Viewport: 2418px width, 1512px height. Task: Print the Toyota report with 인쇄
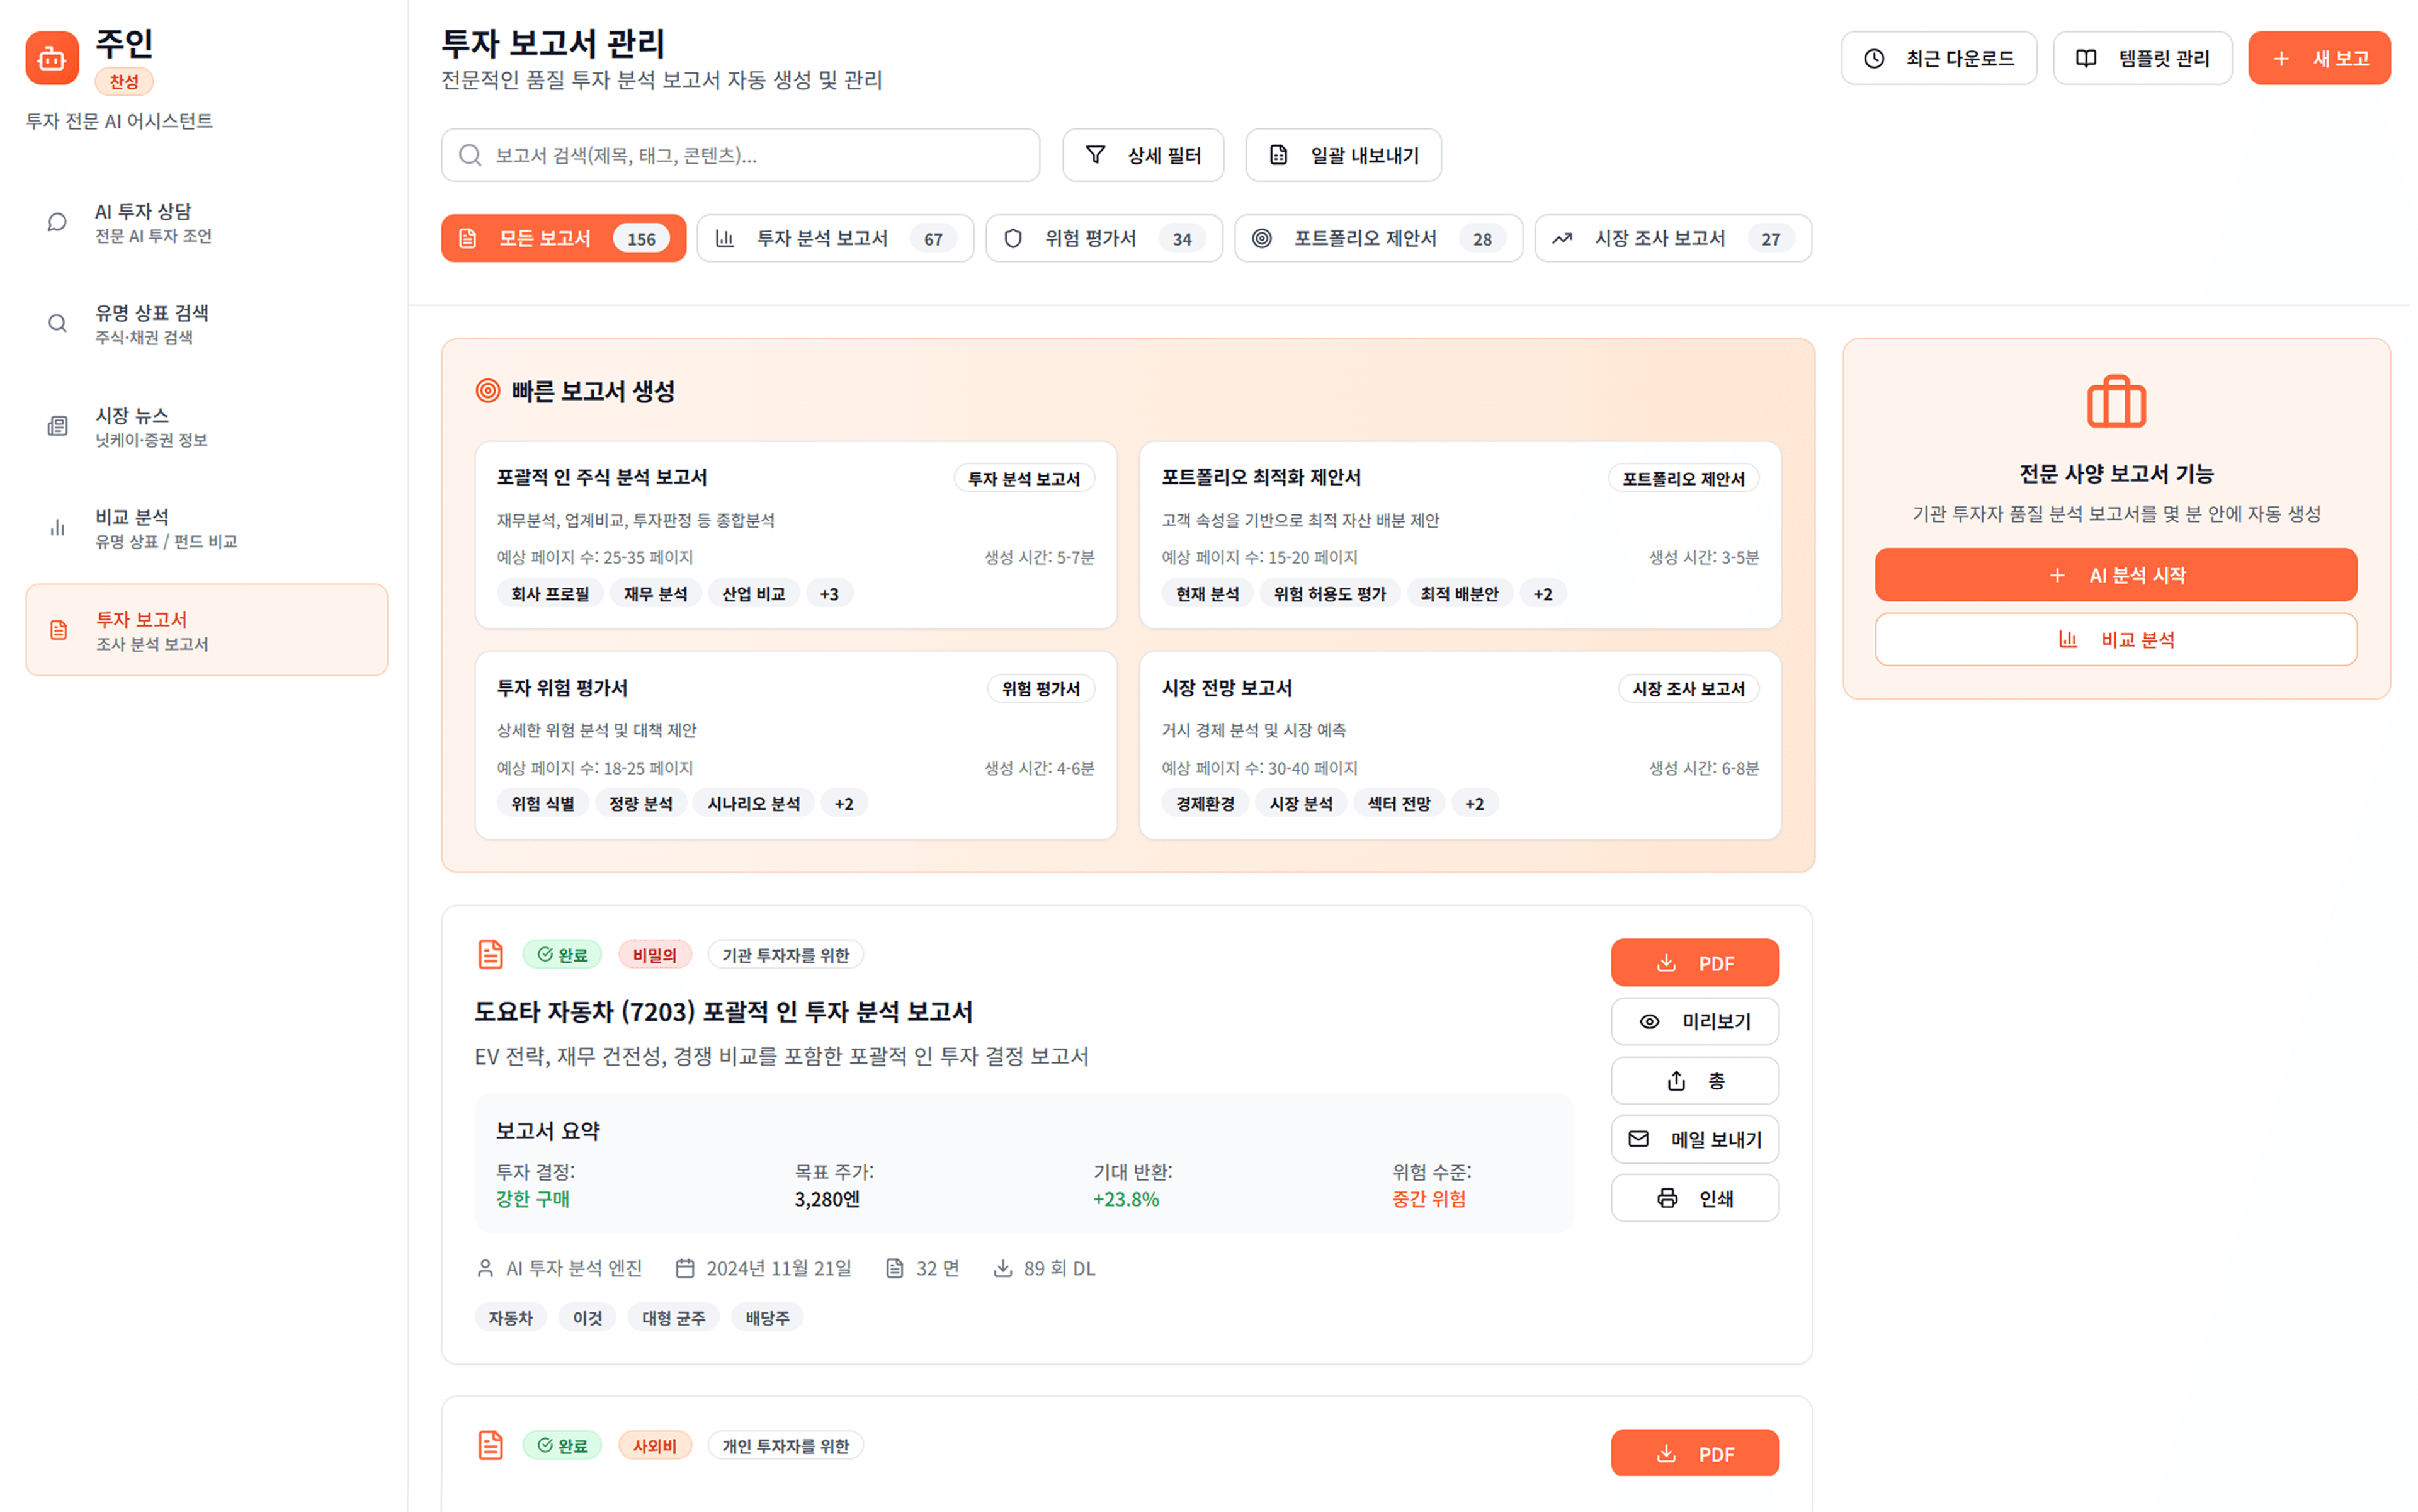(1694, 1198)
